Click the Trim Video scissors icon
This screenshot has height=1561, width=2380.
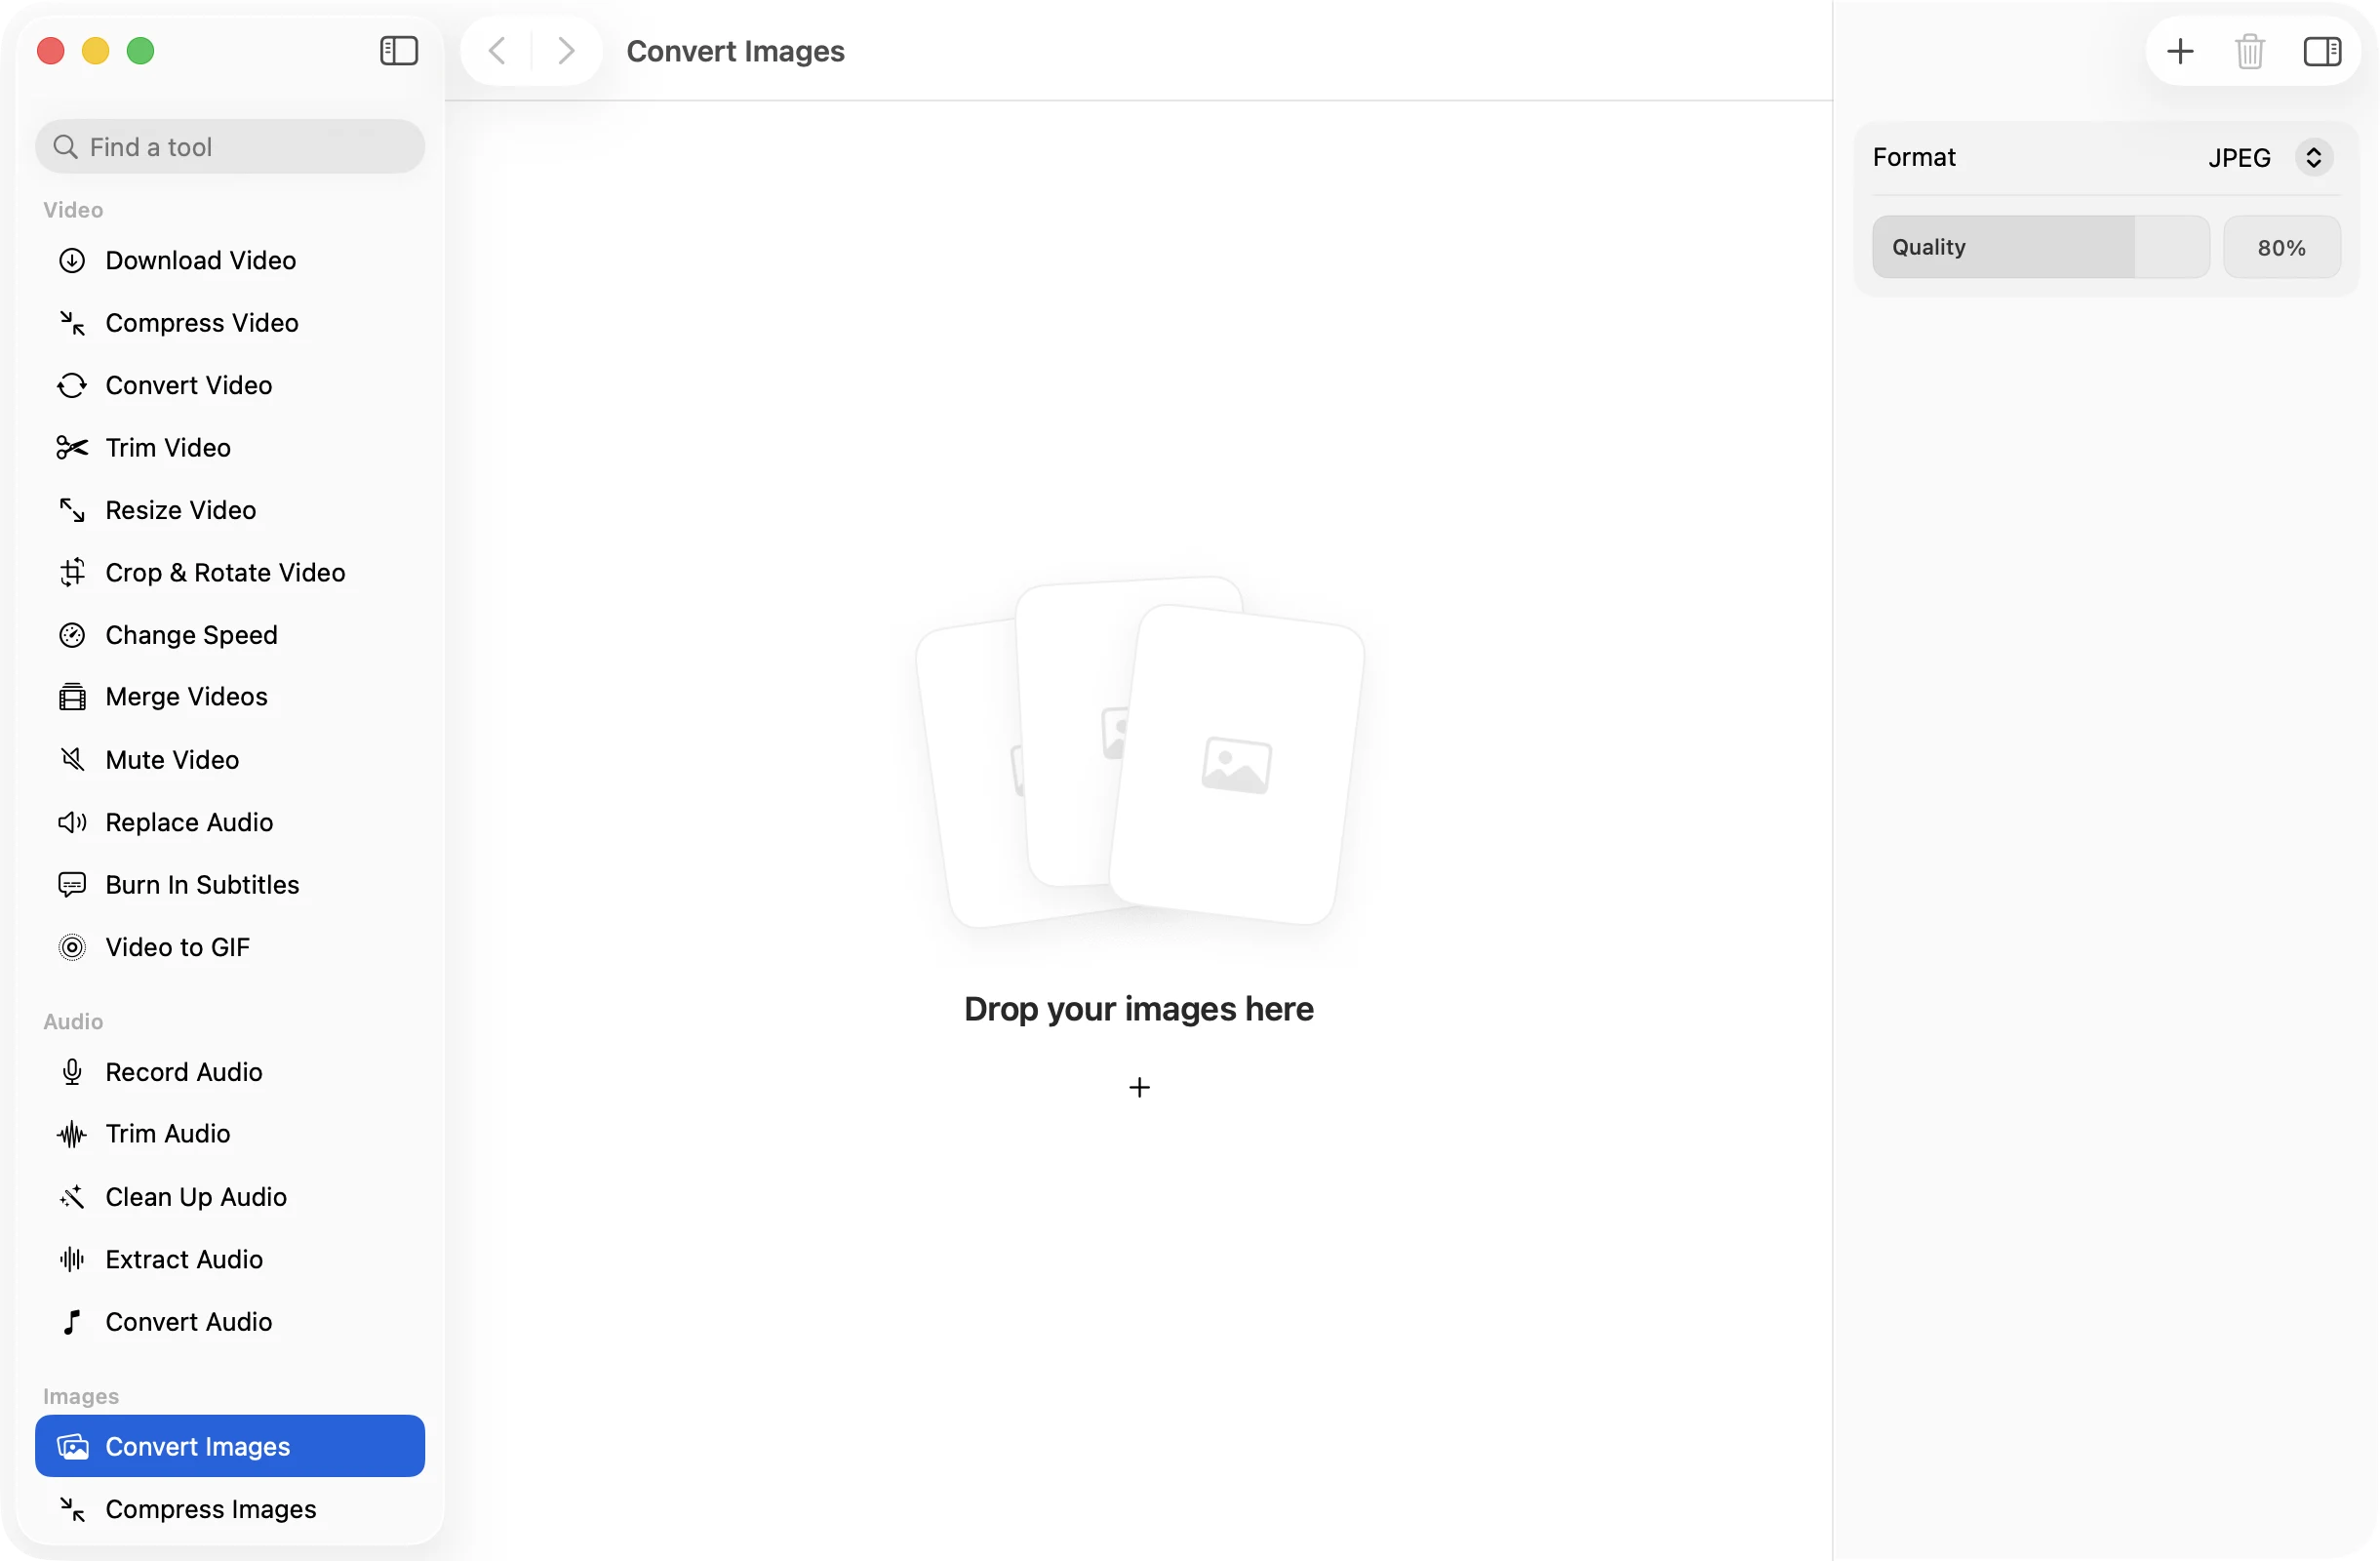(72, 448)
